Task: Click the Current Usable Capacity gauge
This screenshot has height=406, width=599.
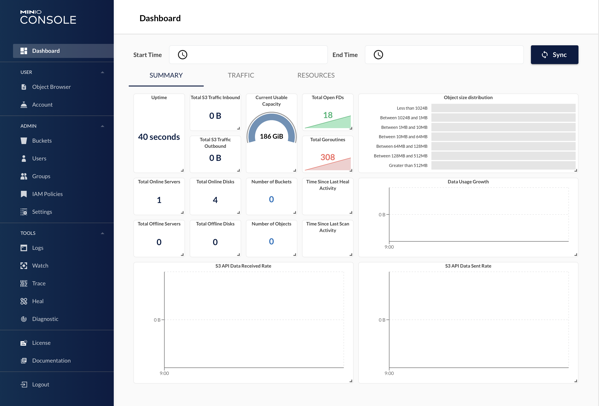Action: (x=272, y=128)
